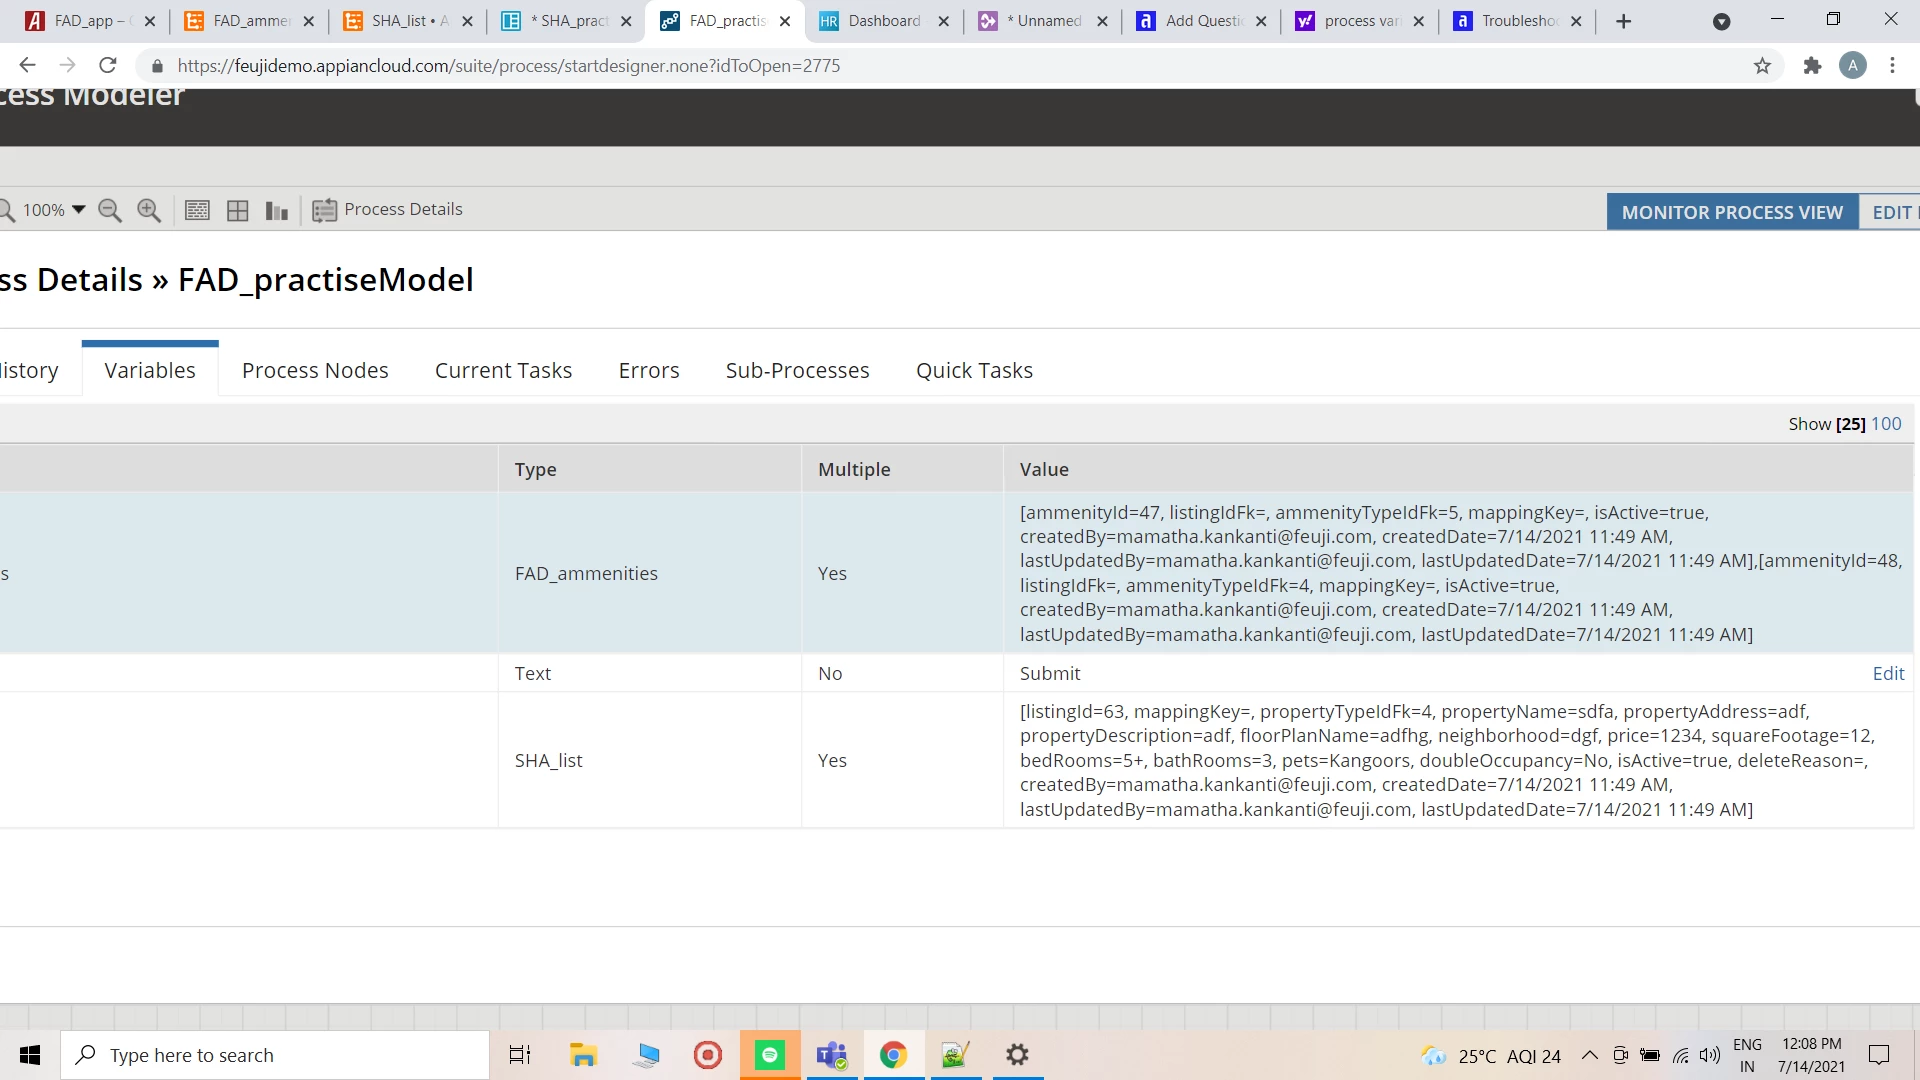This screenshot has height=1080, width=1920.
Task: Click the taskbar search box
Action: (x=275, y=1055)
